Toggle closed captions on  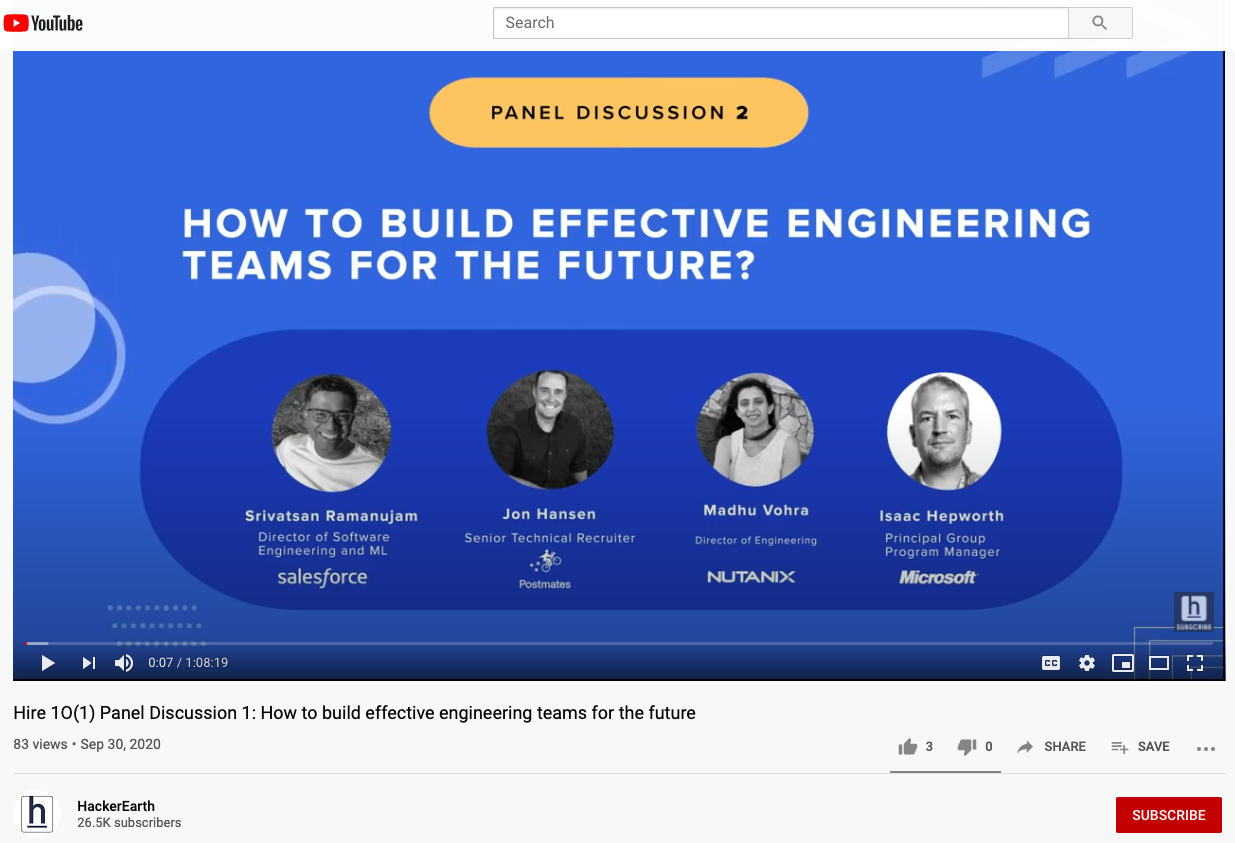coord(1051,662)
